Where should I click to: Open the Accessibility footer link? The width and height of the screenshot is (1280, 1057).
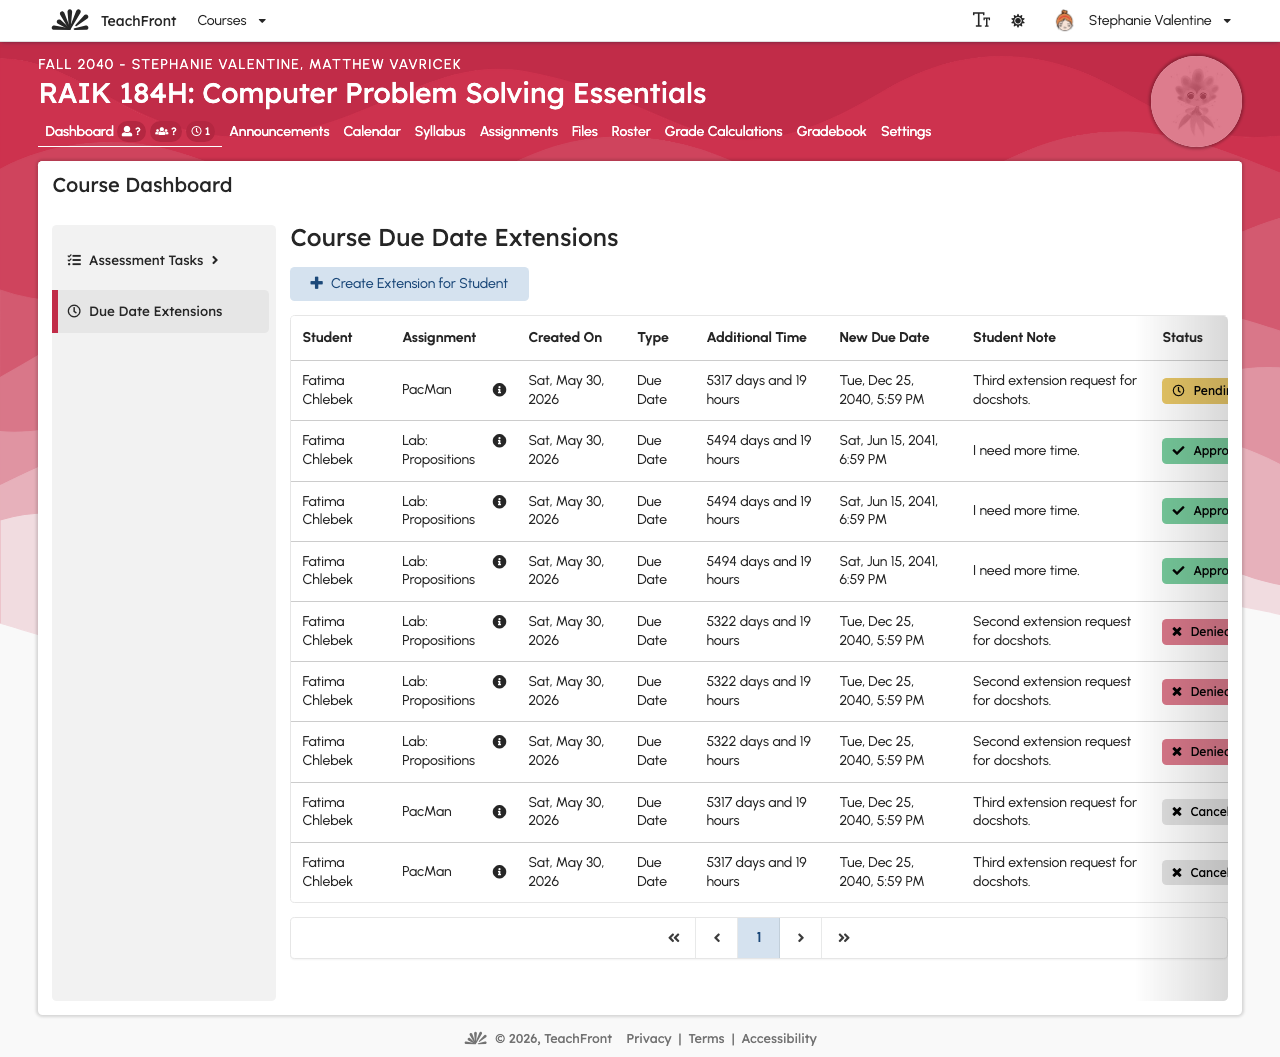779,1039
